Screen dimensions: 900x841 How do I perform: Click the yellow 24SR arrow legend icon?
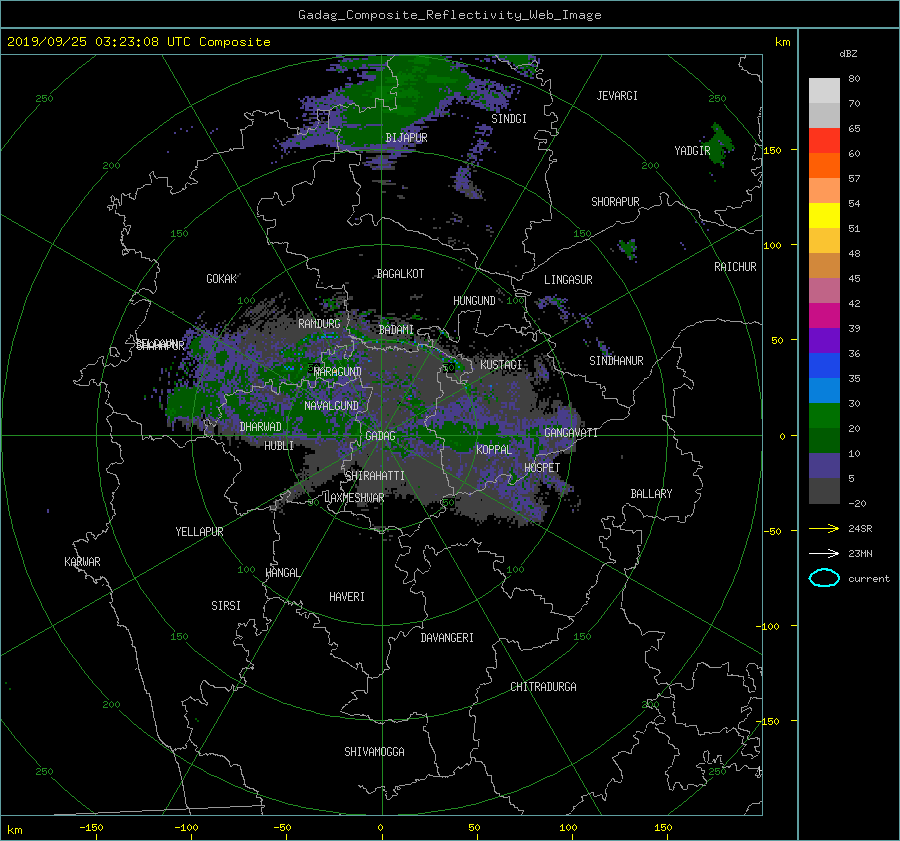click(824, 528)
